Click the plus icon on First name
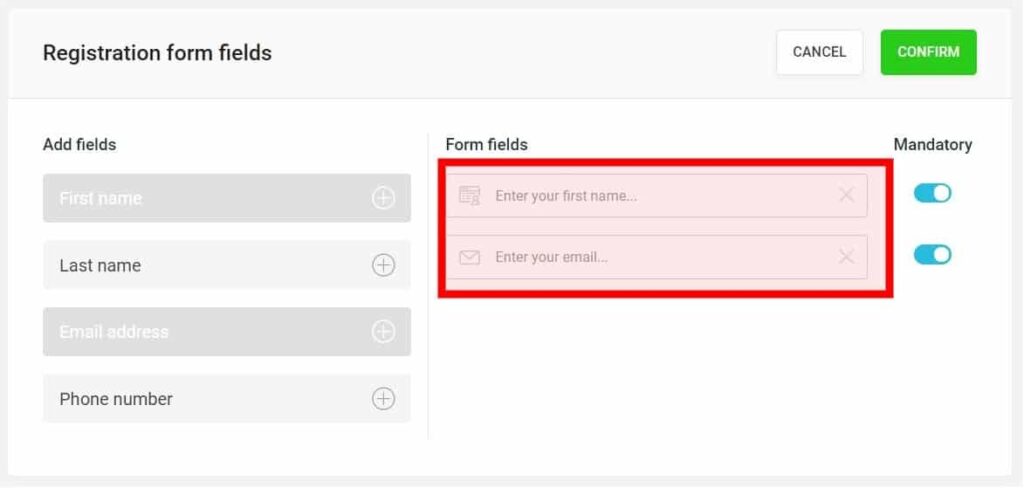The image size is (1024, 488). 383,198
